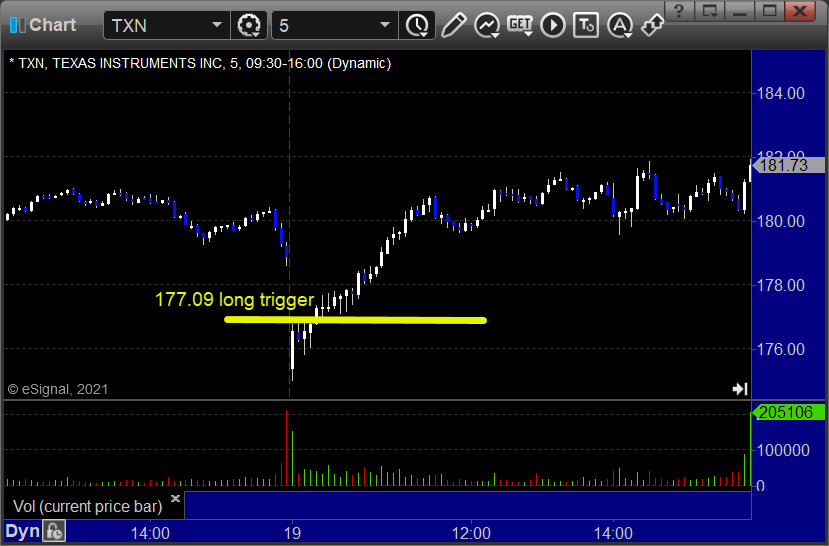829x546 pixels.
Task: Select the pencil drawing tool
Action: click(x=453, y=25)
